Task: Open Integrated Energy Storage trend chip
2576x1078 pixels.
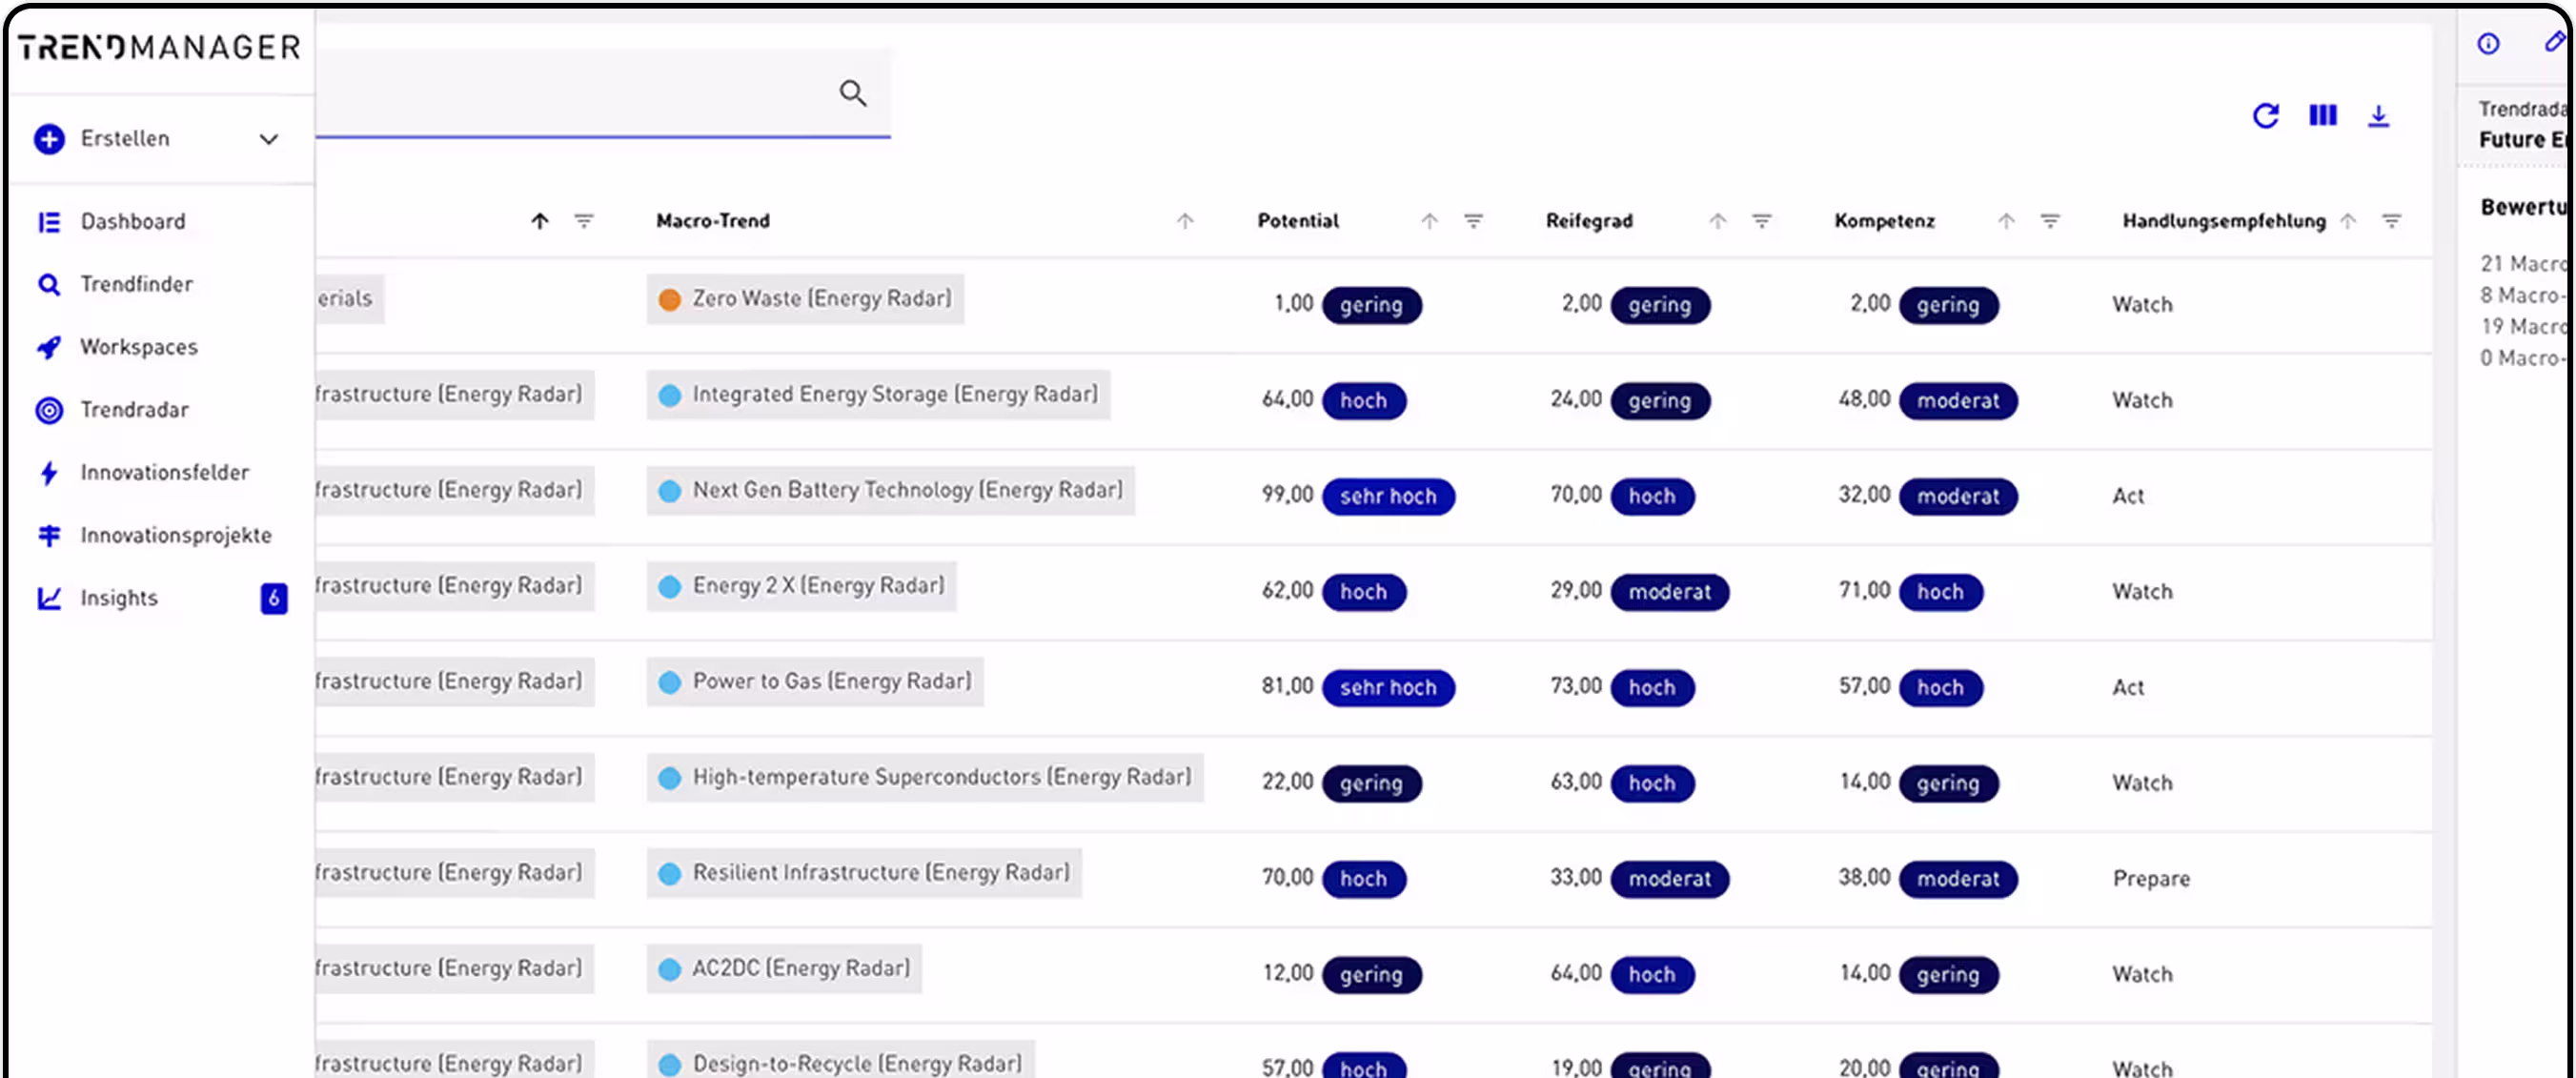Action: pos(878,395)
